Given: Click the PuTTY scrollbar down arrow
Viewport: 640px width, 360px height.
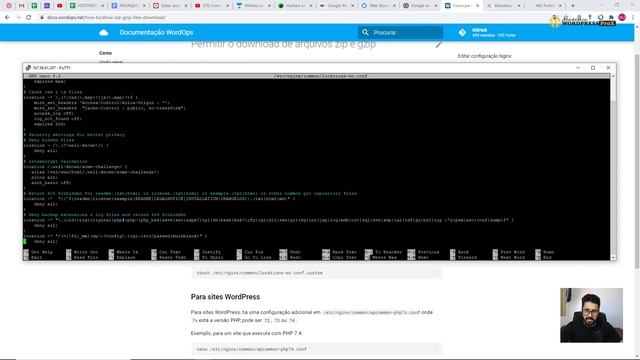Looking at the screenshot, I should (613, 258).
